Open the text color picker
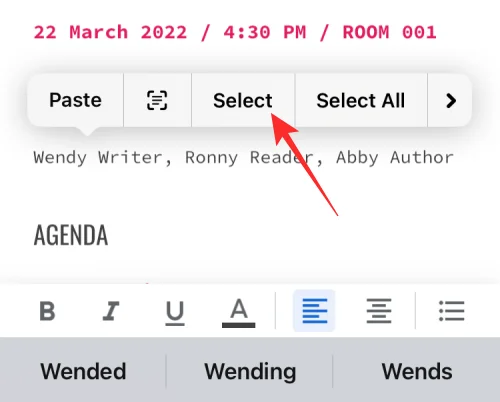This screenshot has width=500, height=402. tap(239, 313)
